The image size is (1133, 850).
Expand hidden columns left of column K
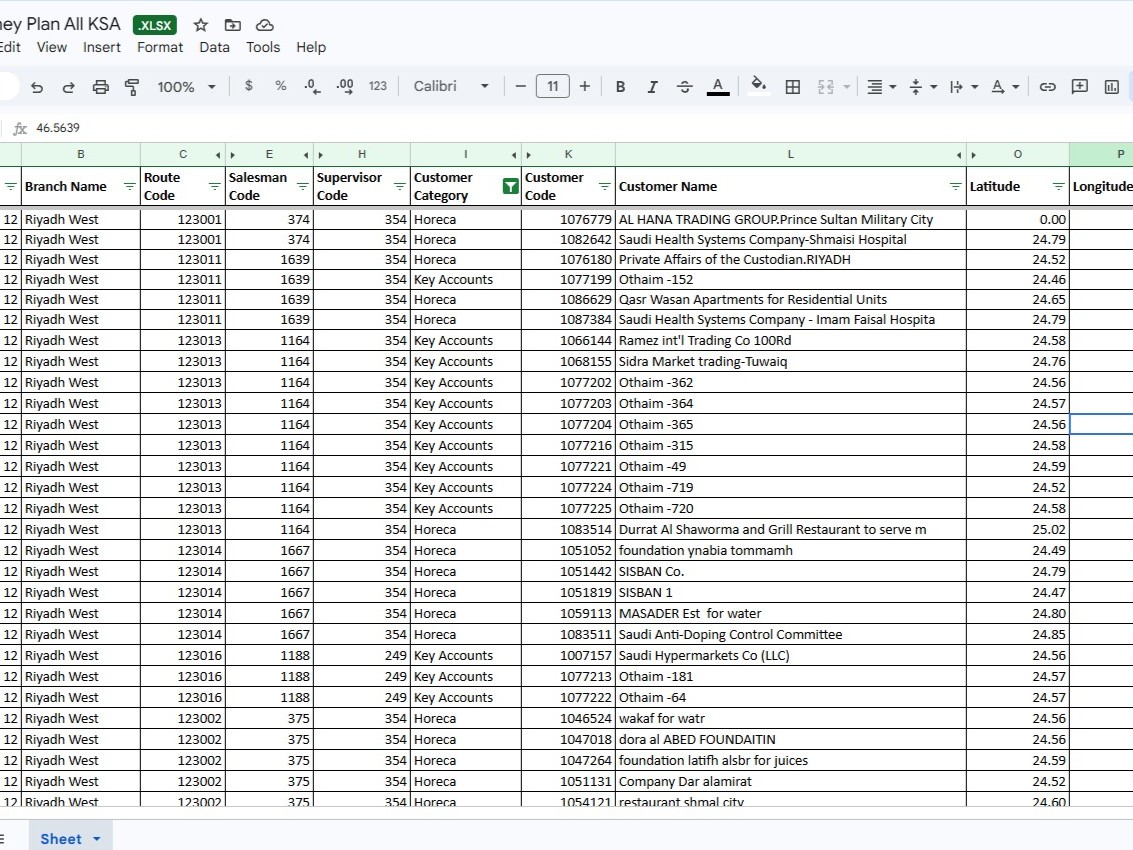pos(529,155)
